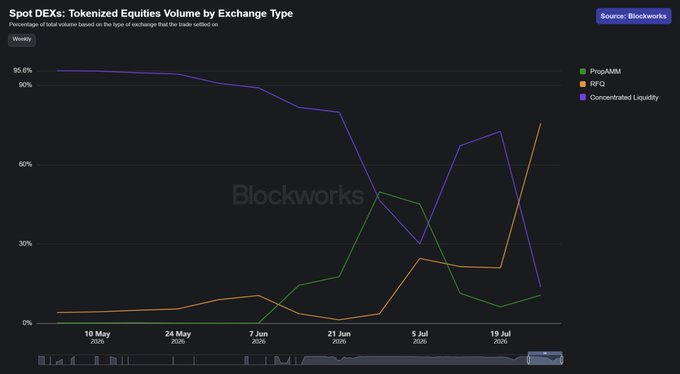Click the orange RFQ color swatch
This screenshot has width=680, height=374.
pyautogui.click(x=583, y=84)
